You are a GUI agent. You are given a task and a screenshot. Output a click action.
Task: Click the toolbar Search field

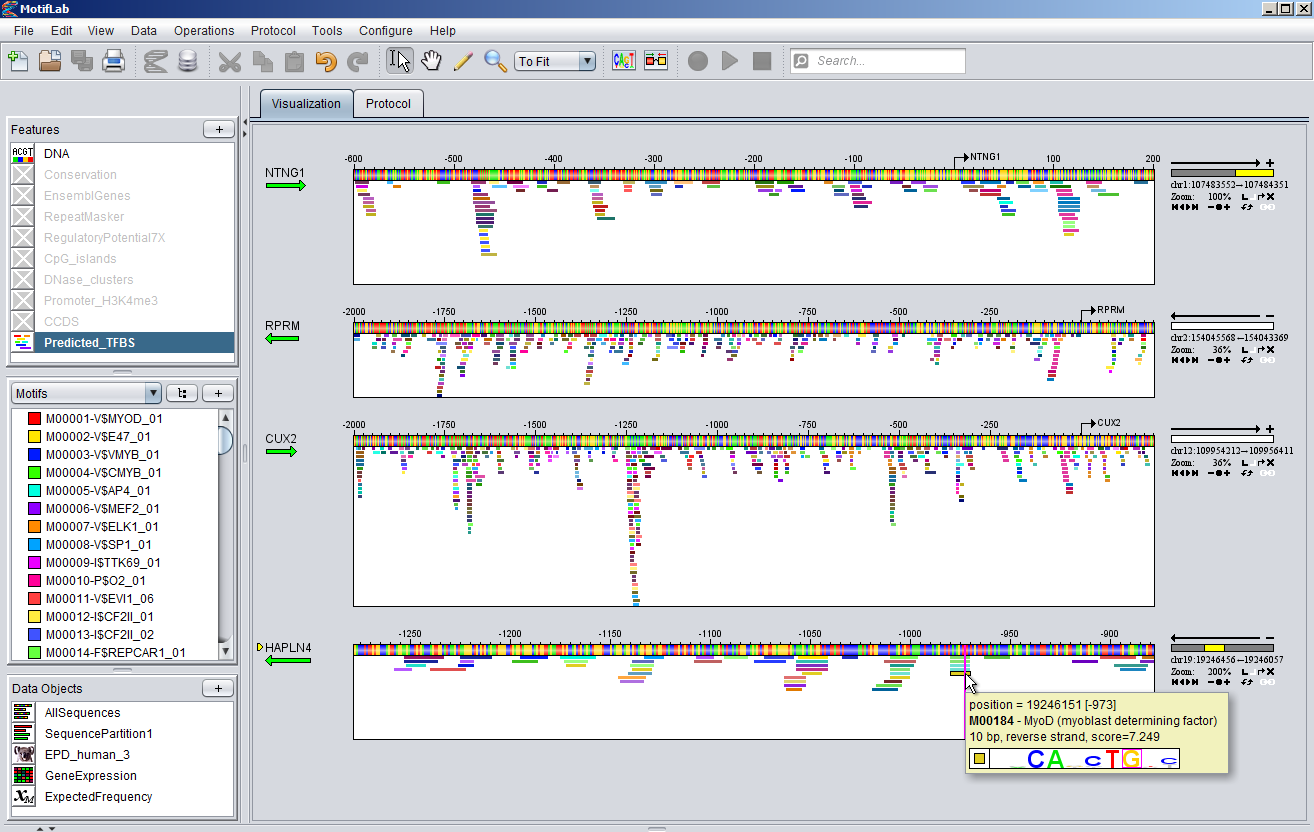[x=878, y=61]
